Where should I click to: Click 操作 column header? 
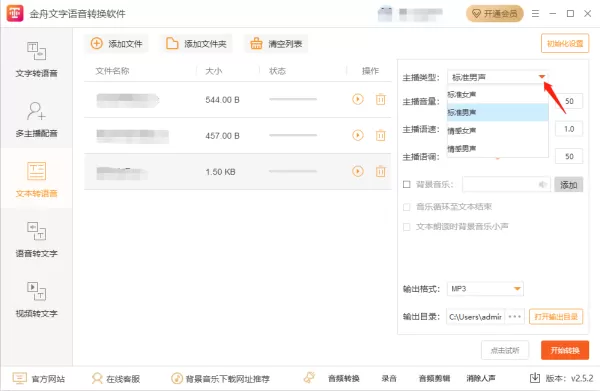[x=370, y=71]
